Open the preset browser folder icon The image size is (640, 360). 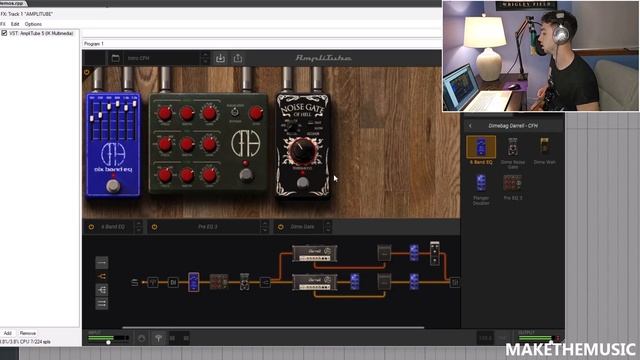(116, 58)
